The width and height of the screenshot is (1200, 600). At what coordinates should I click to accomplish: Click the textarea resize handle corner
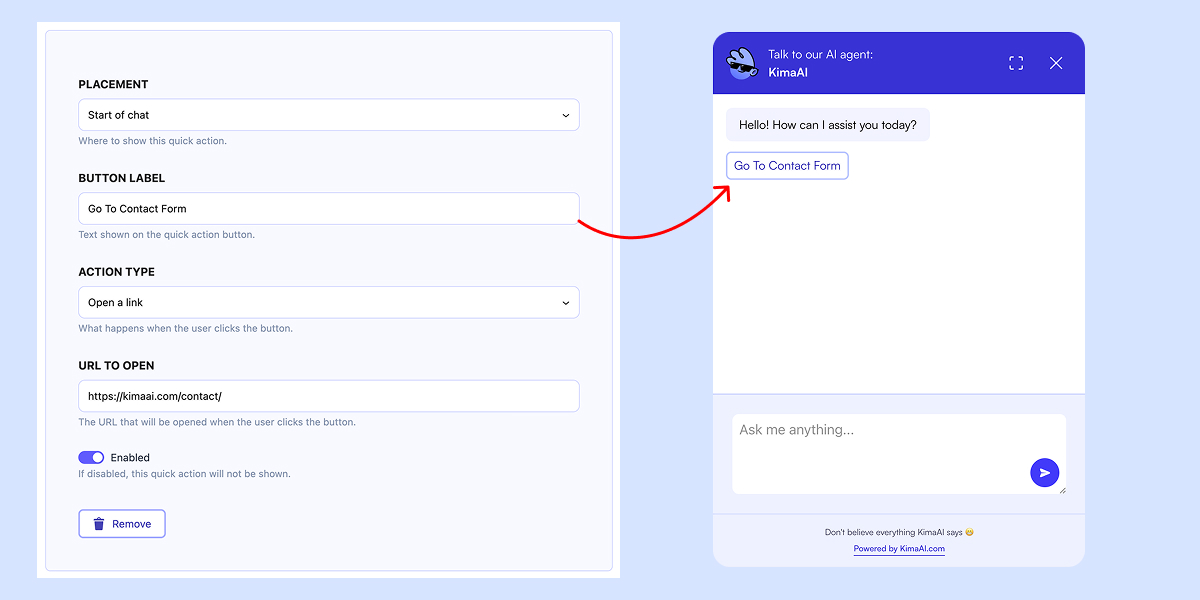(1062, 490)
